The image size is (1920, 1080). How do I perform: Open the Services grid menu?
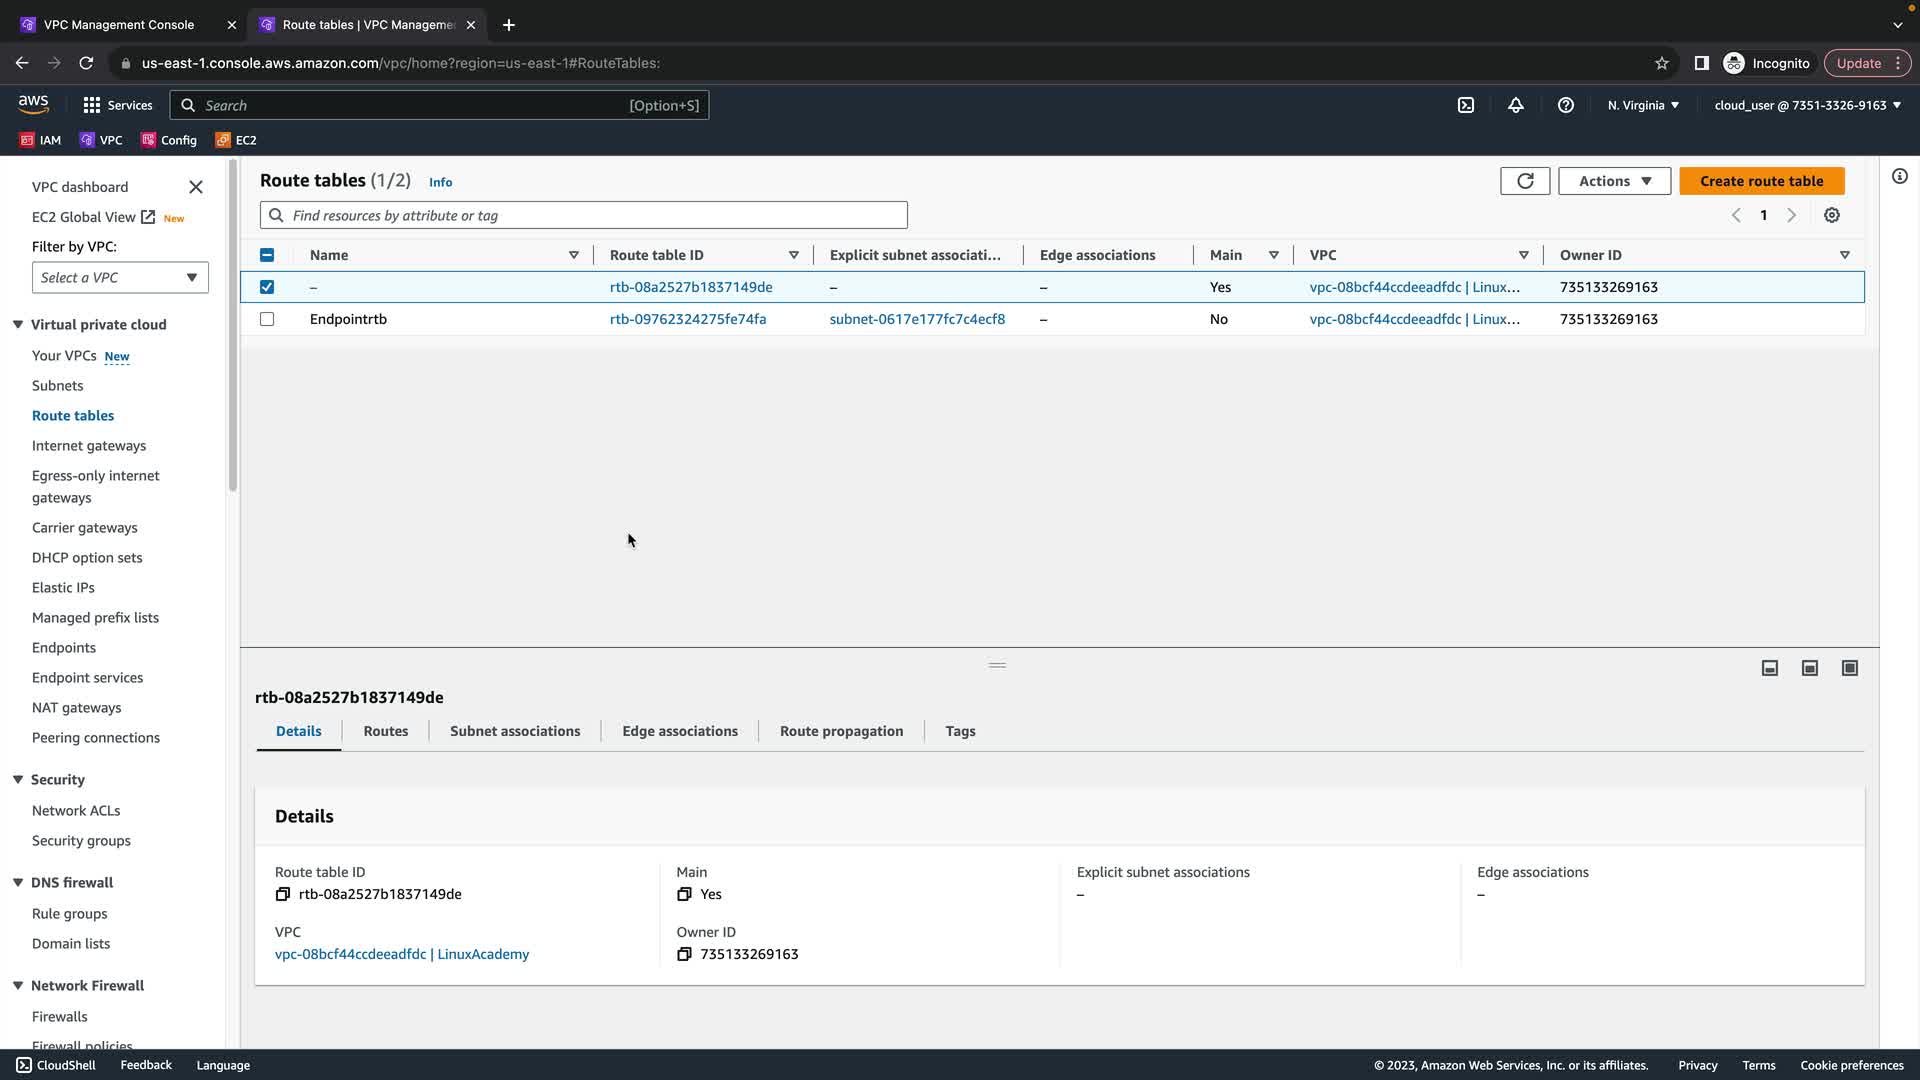92,105
